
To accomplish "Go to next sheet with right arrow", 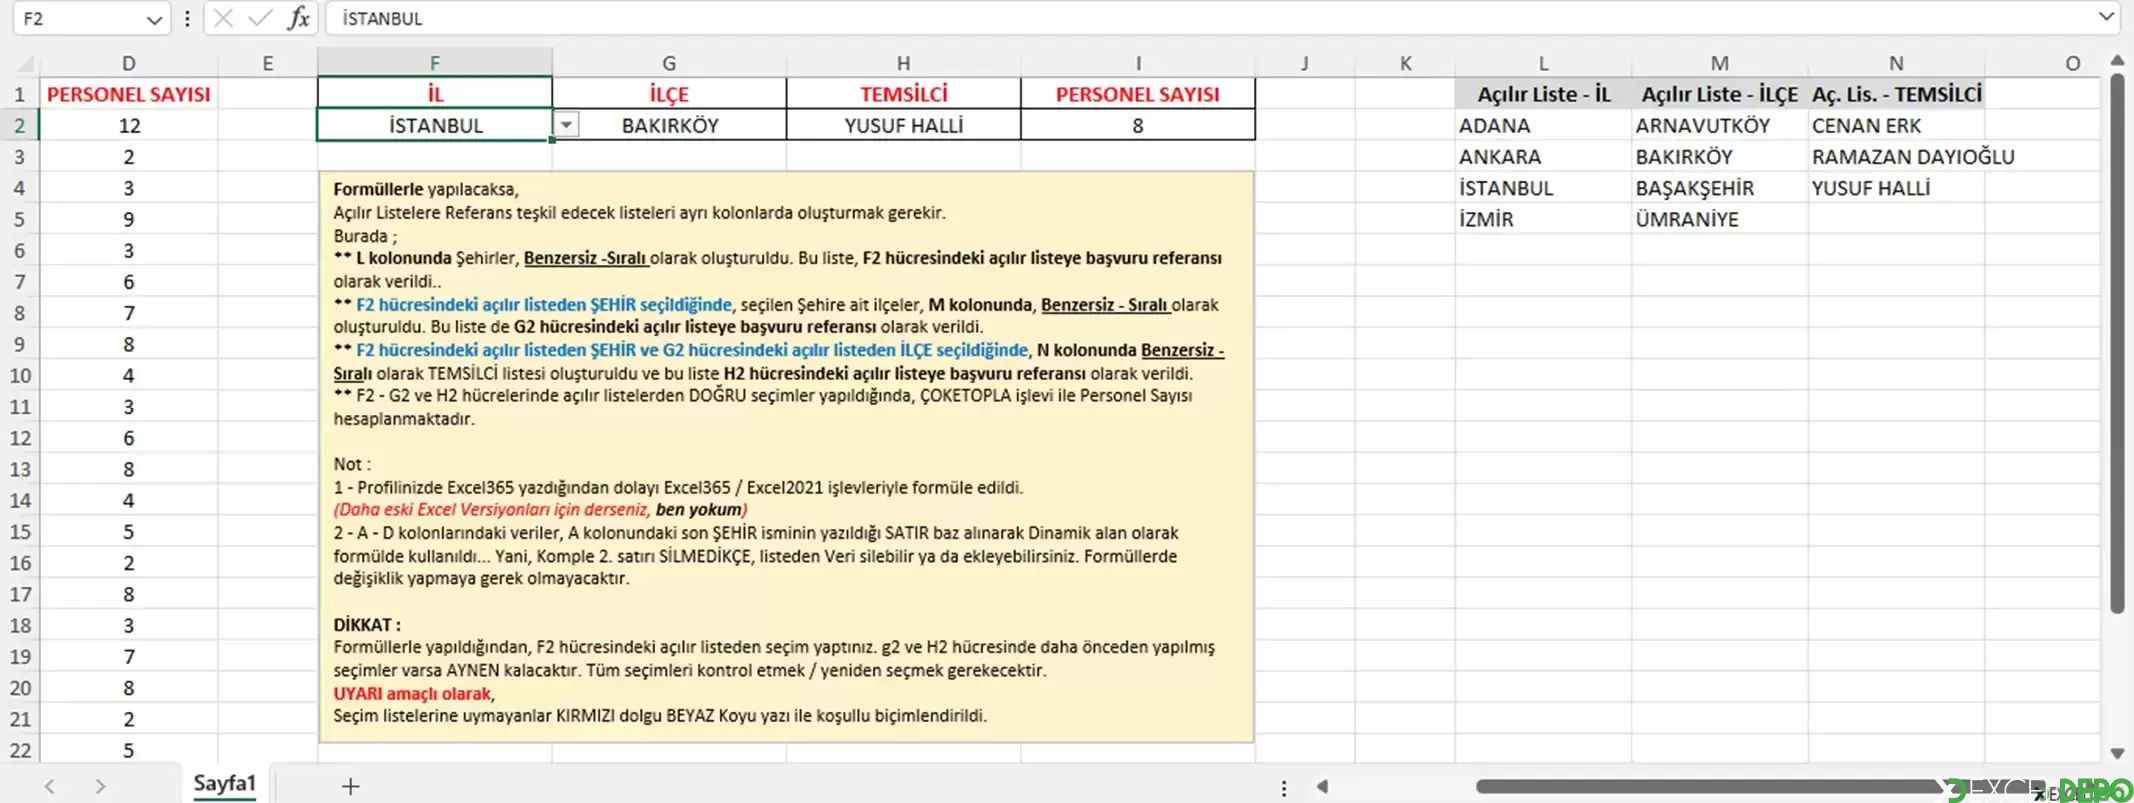I will click(x=100, y=786).
